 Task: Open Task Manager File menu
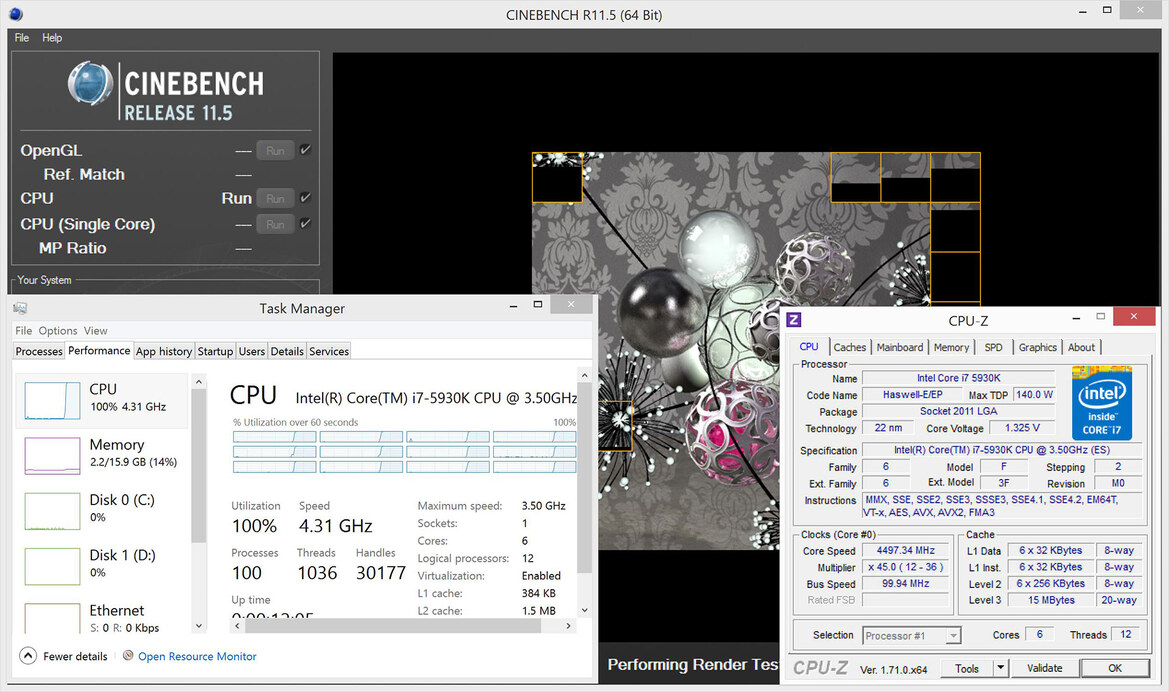(x=23, y=330)
